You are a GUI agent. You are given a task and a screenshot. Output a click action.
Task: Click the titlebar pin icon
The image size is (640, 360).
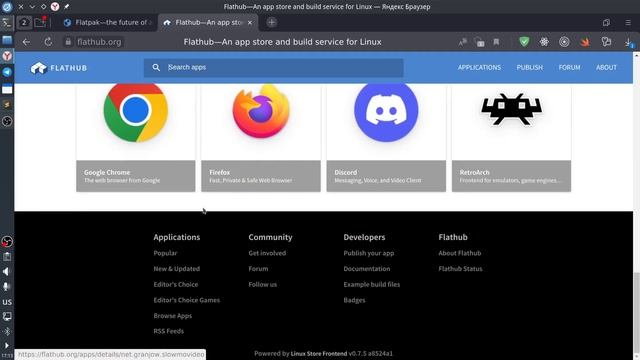click(x=67, y=7)
